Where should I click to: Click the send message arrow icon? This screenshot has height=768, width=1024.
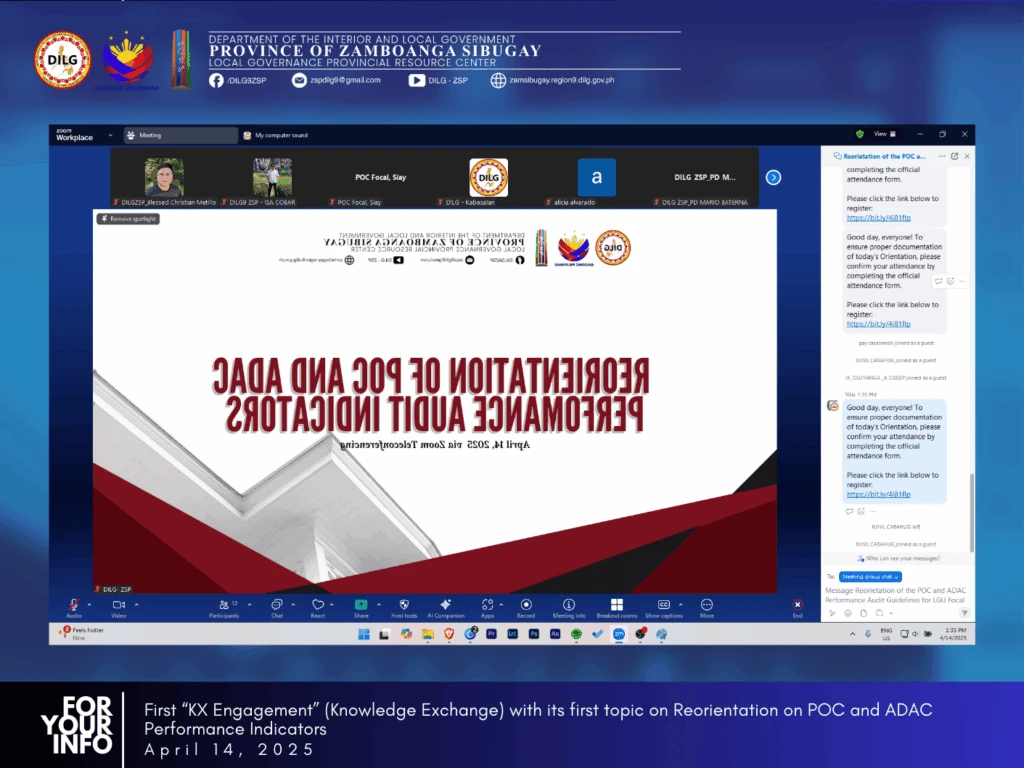964,613
